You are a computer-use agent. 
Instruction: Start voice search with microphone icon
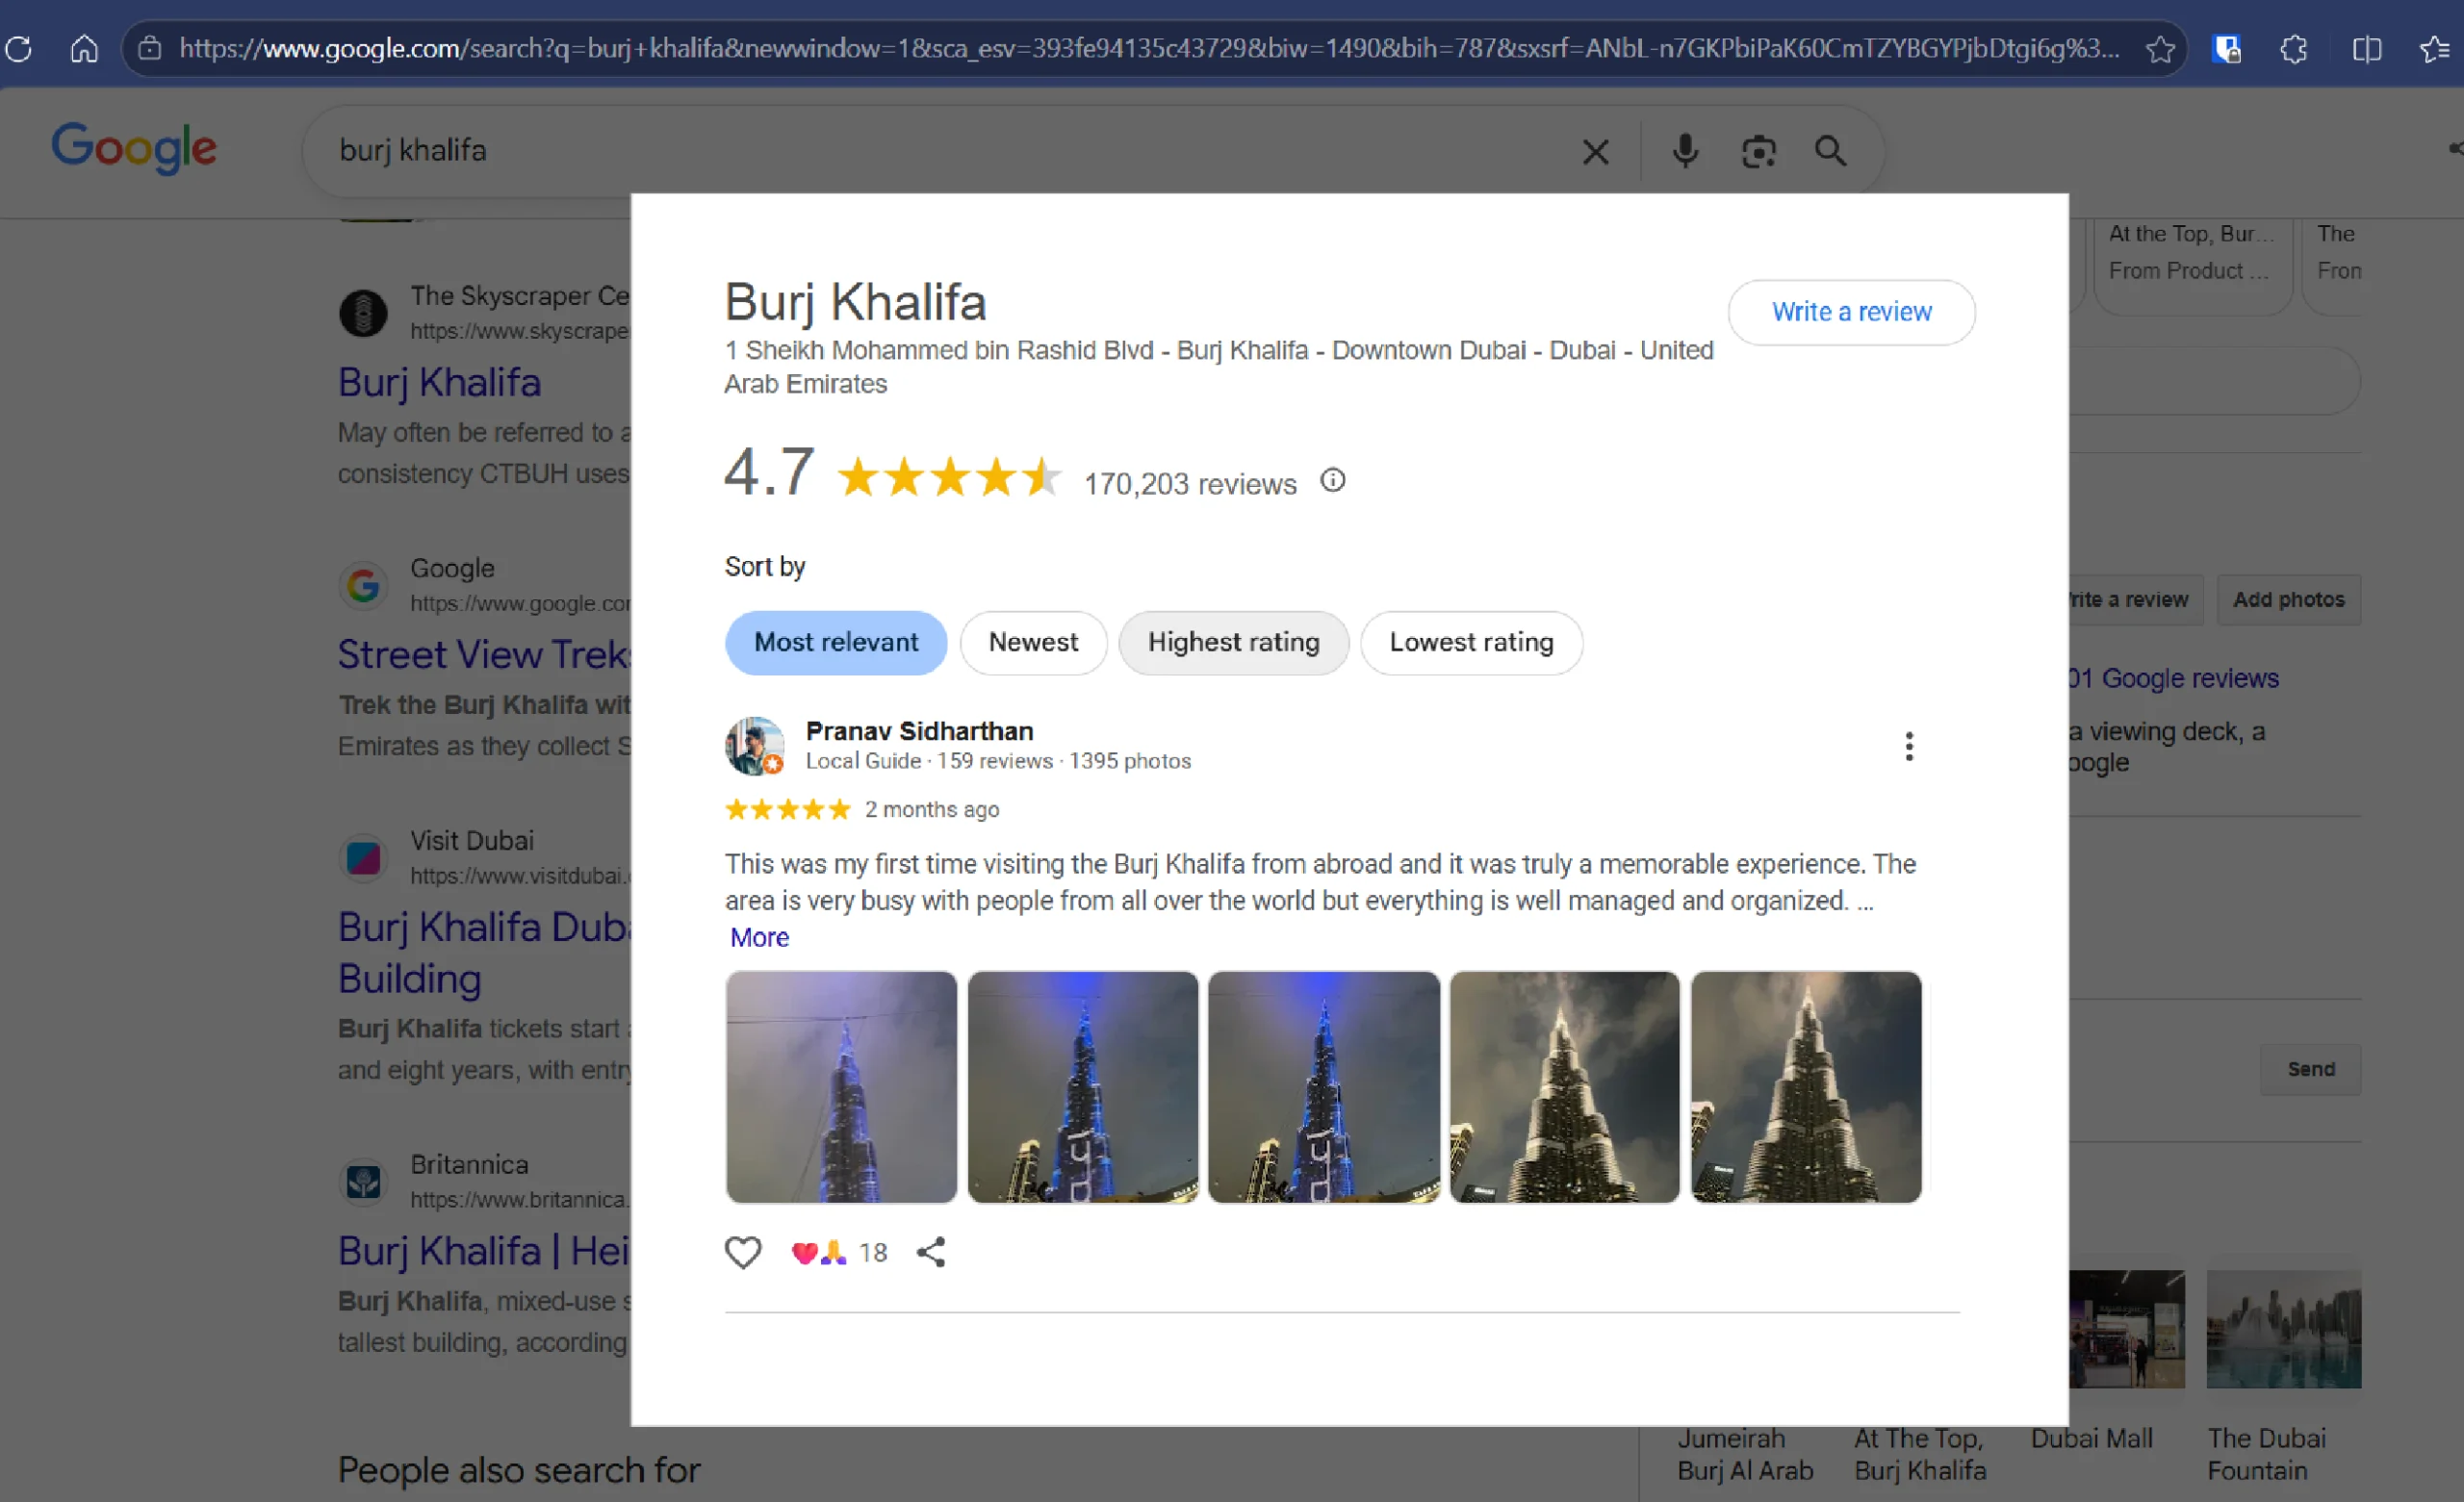(1685, 151)
